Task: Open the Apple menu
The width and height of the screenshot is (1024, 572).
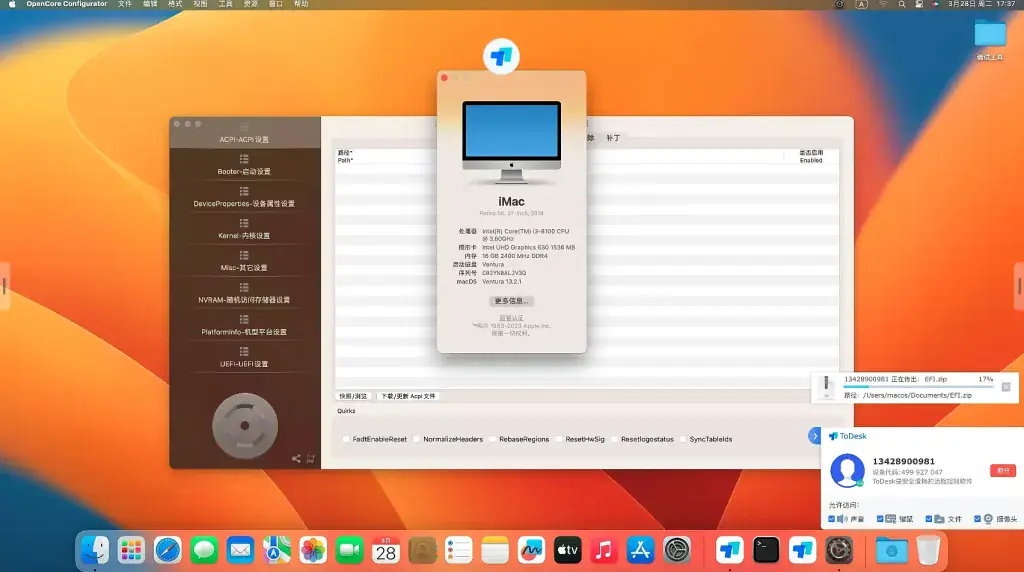Action: [12, 4]
